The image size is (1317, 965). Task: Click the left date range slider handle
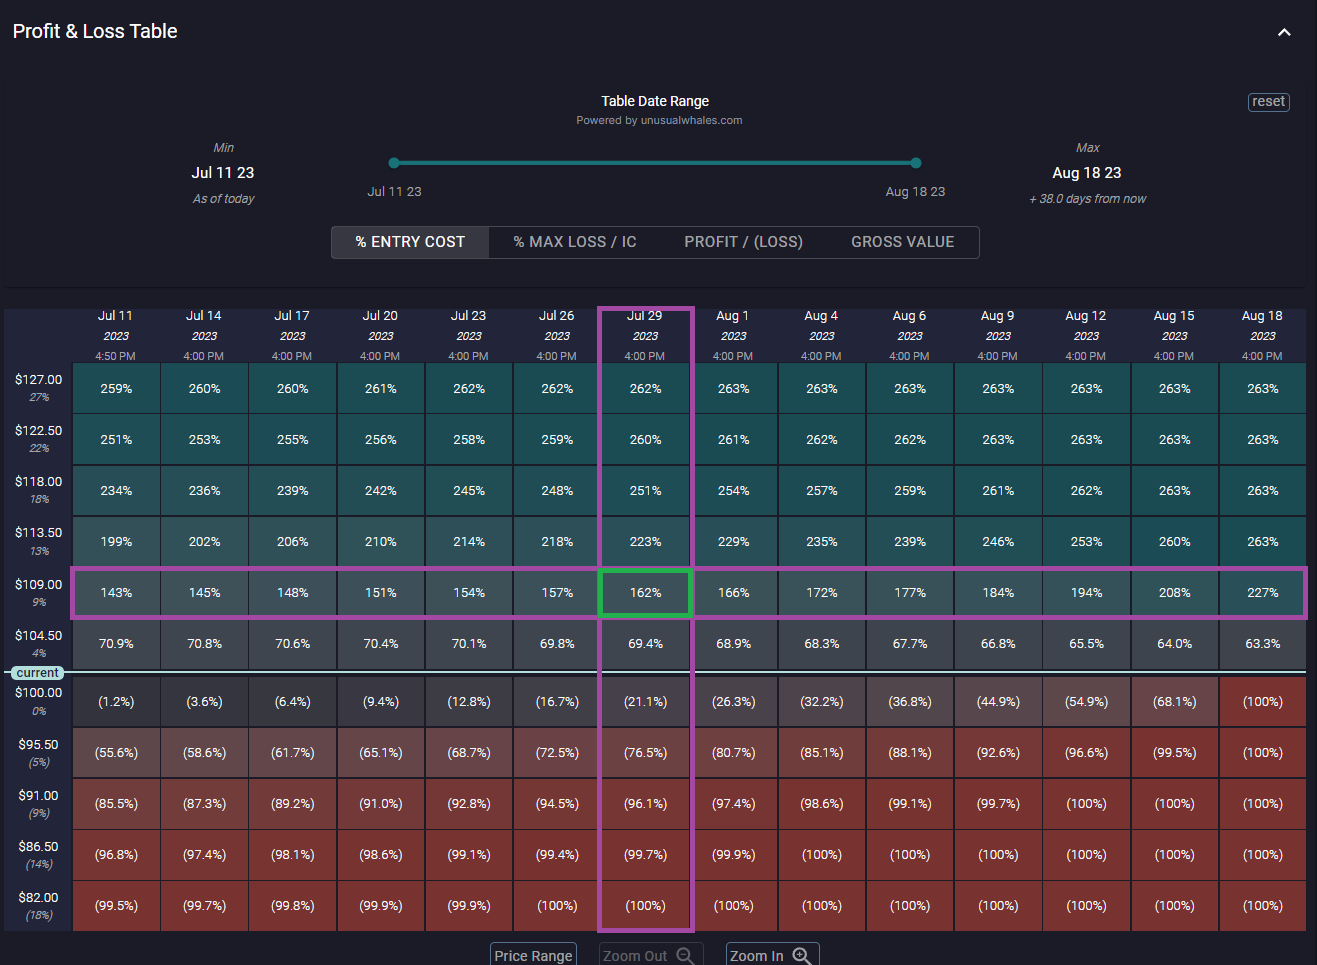(x=394, y=162)
